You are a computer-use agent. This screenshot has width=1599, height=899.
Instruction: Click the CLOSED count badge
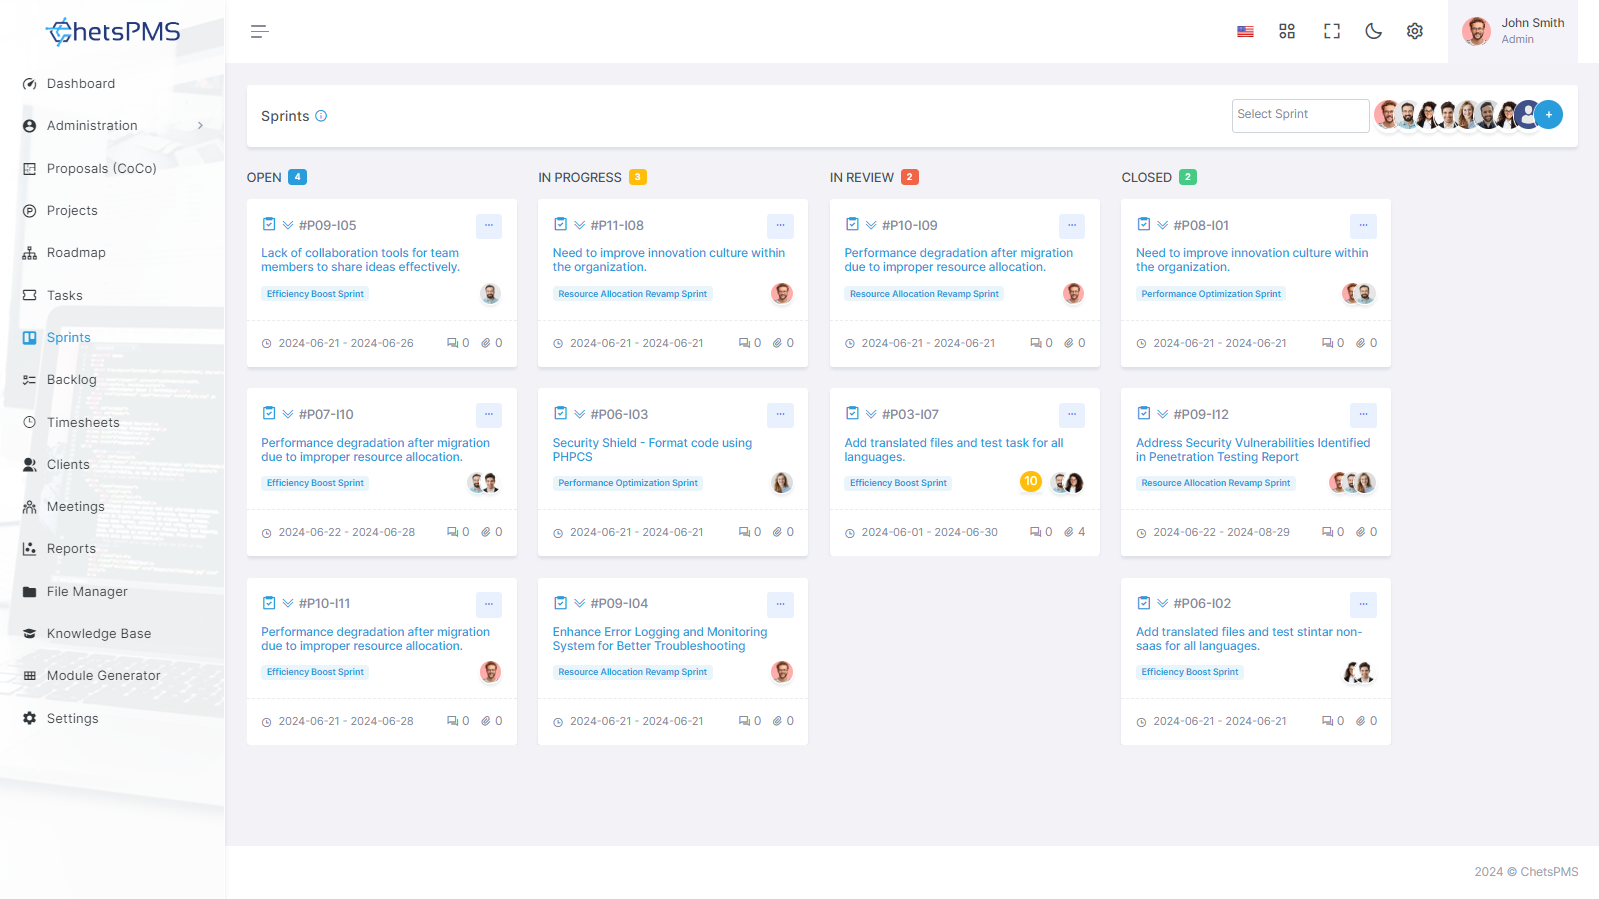pos(1188,177)
